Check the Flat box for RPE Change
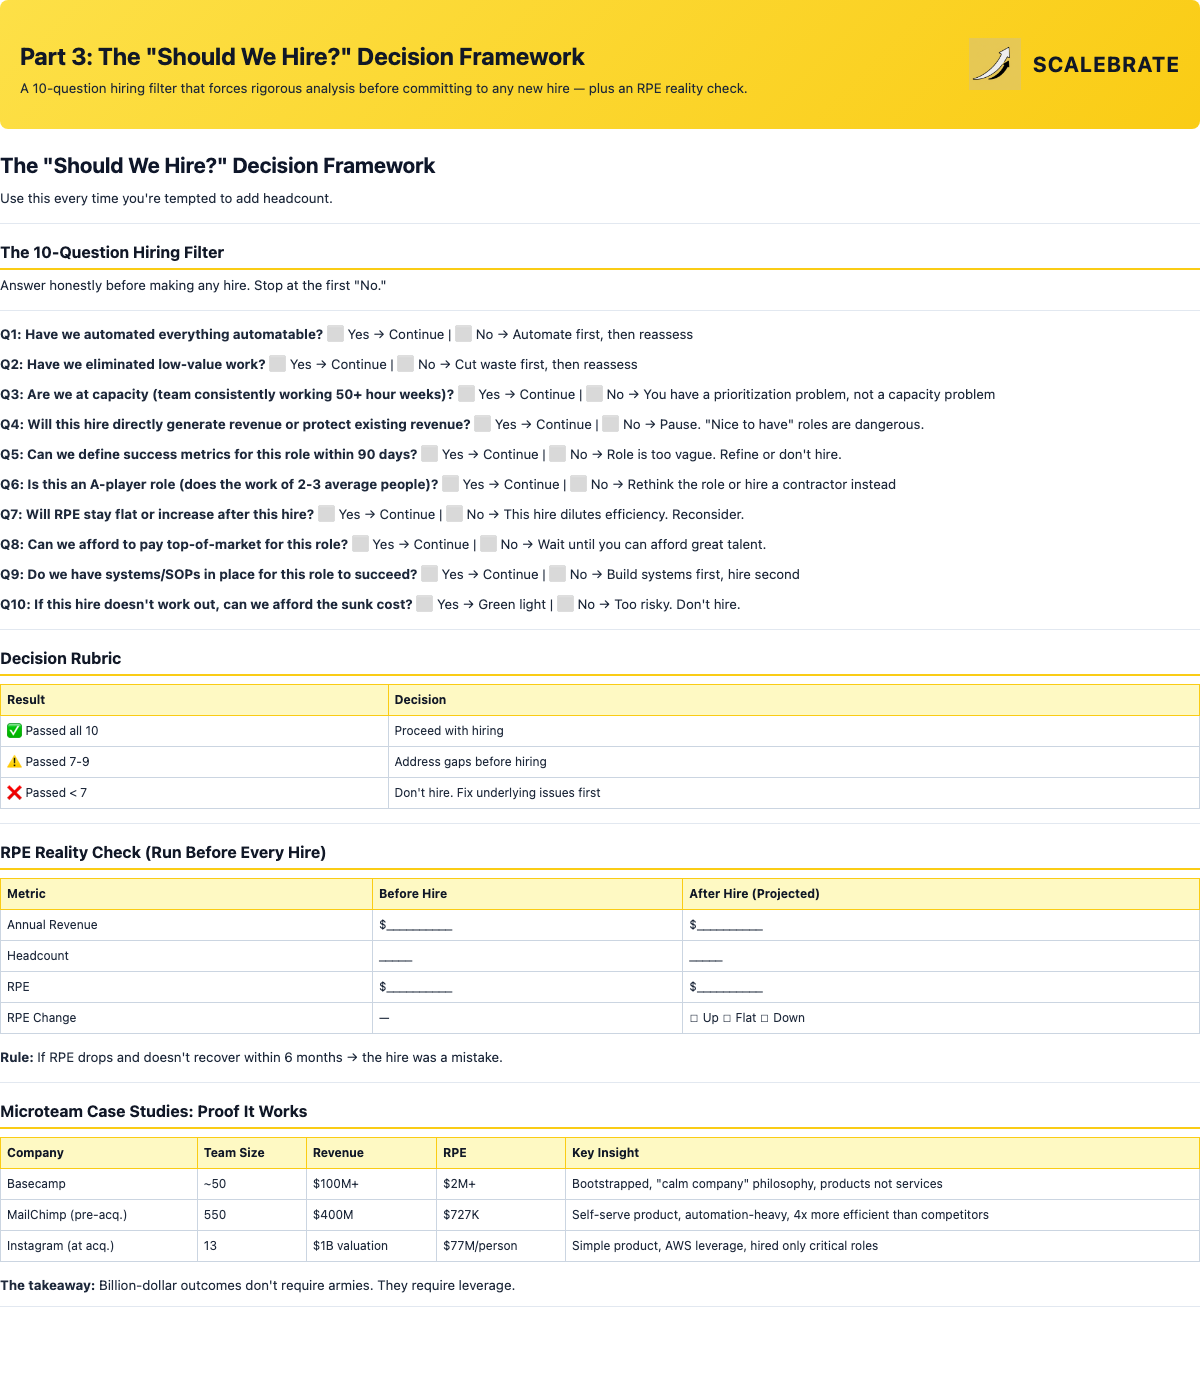The image size is (1200, 1400). click(727, 1018)
